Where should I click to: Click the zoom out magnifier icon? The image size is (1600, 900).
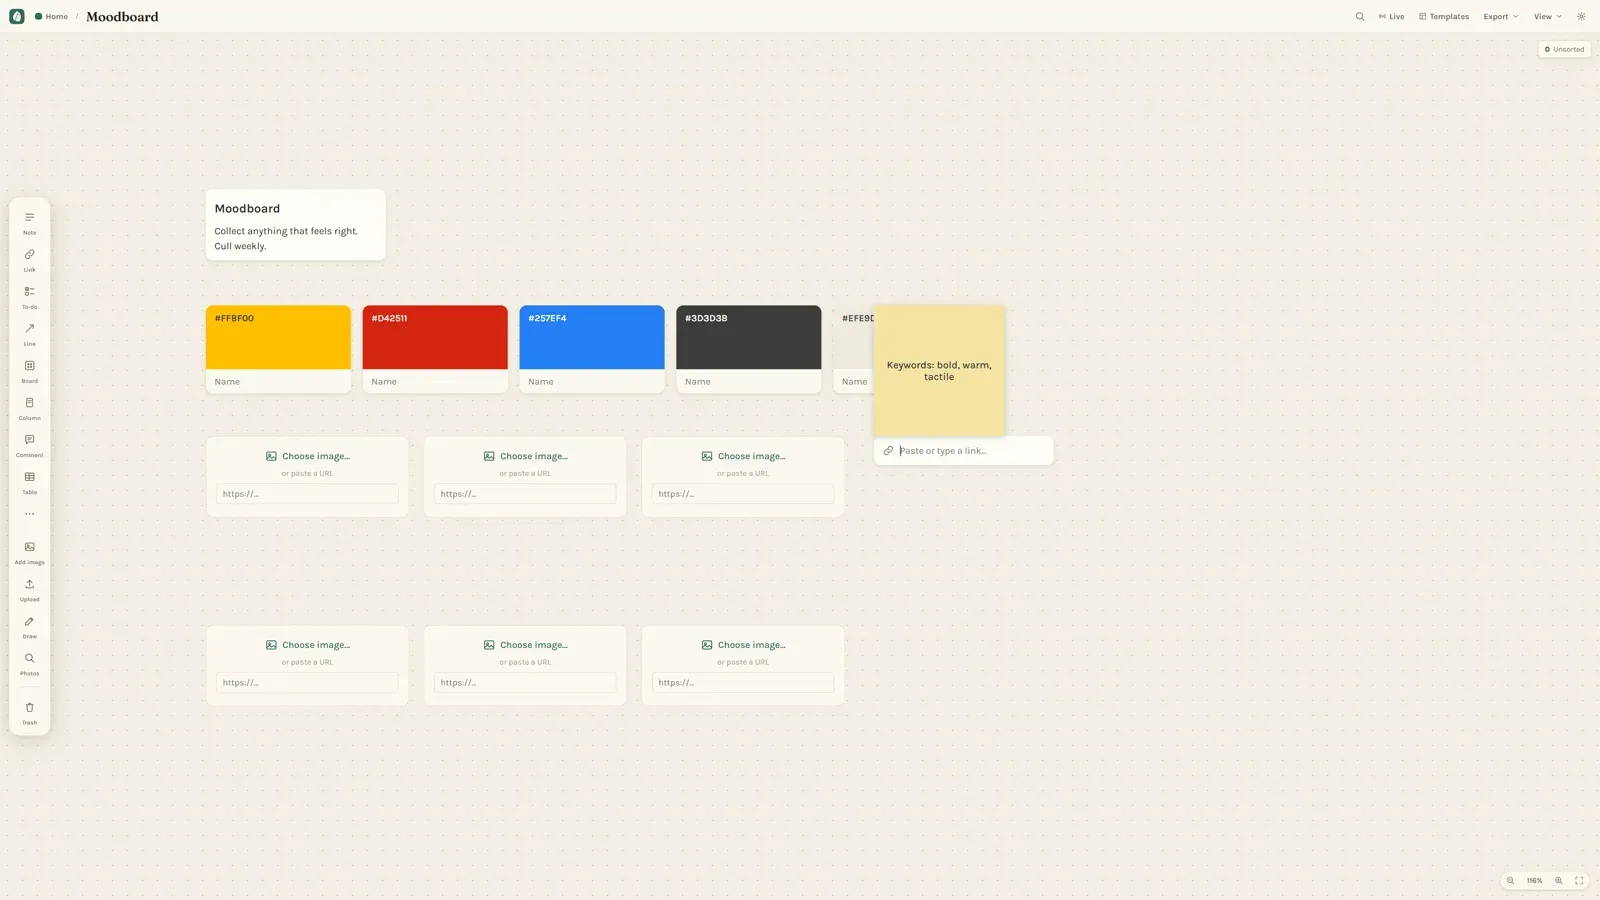pos(1510,881)
